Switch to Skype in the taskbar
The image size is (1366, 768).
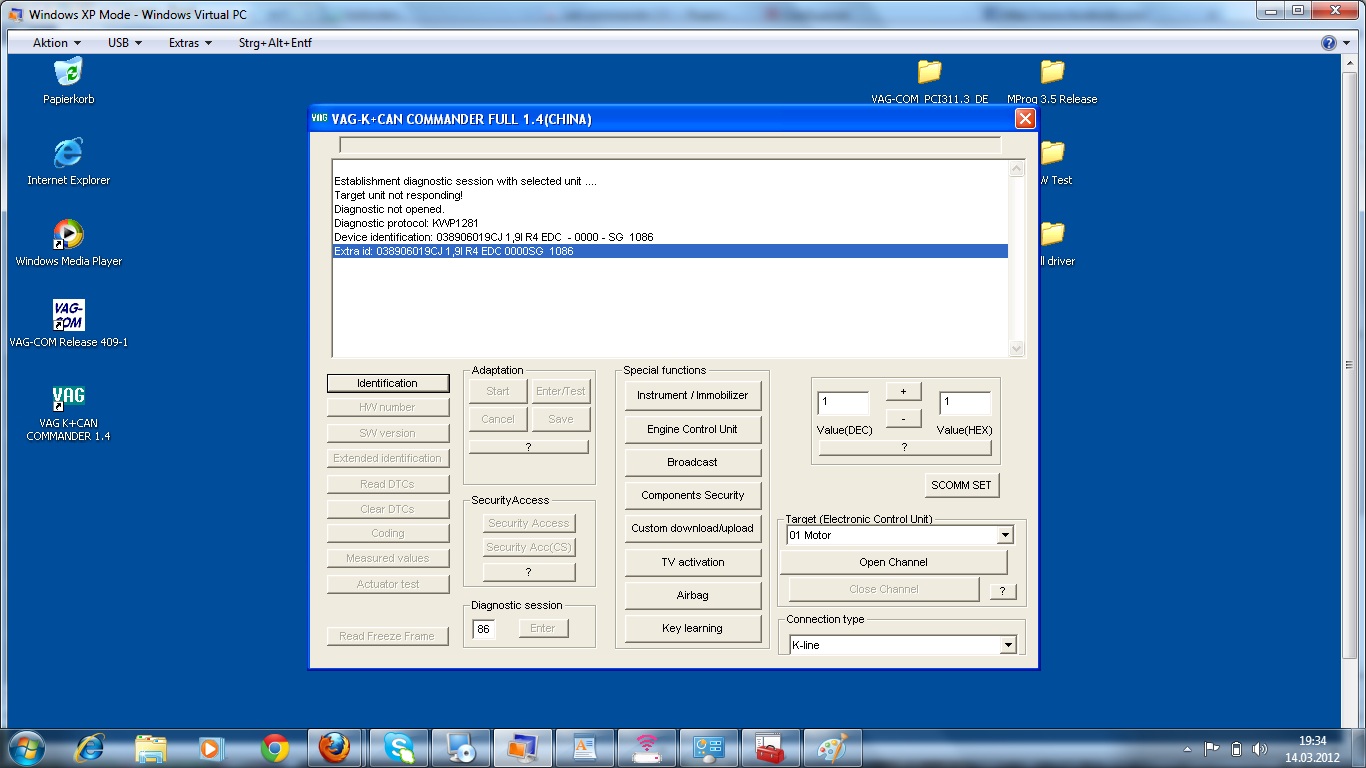398,748
